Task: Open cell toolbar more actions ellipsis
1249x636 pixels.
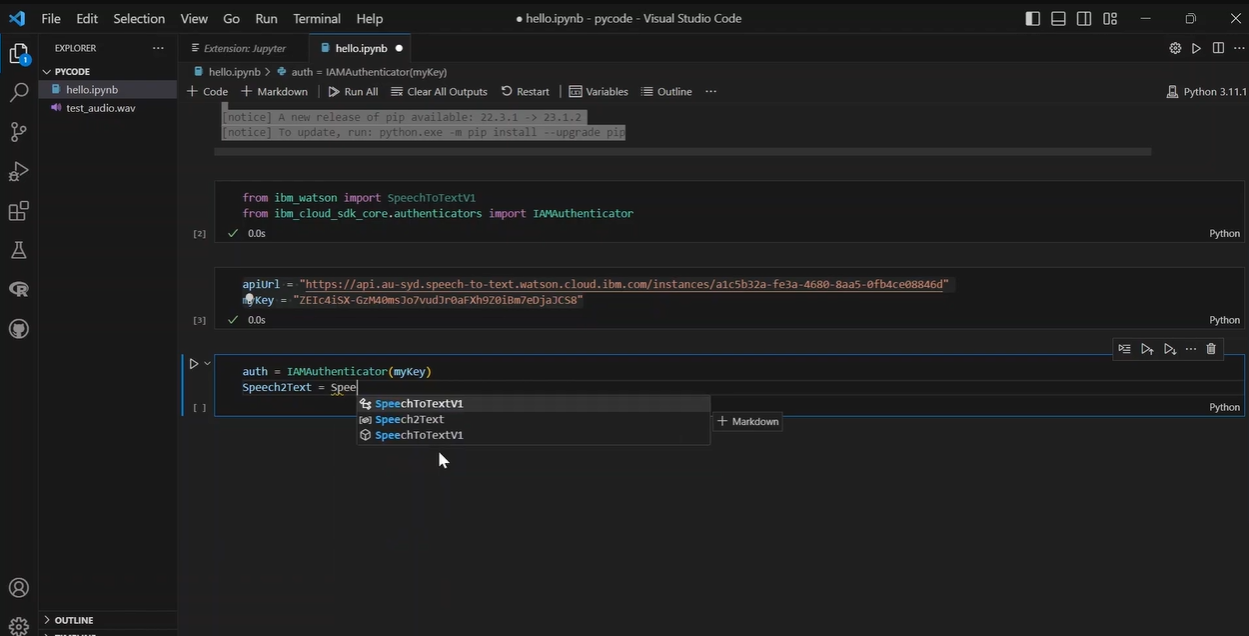Action: coord(1190,349)
